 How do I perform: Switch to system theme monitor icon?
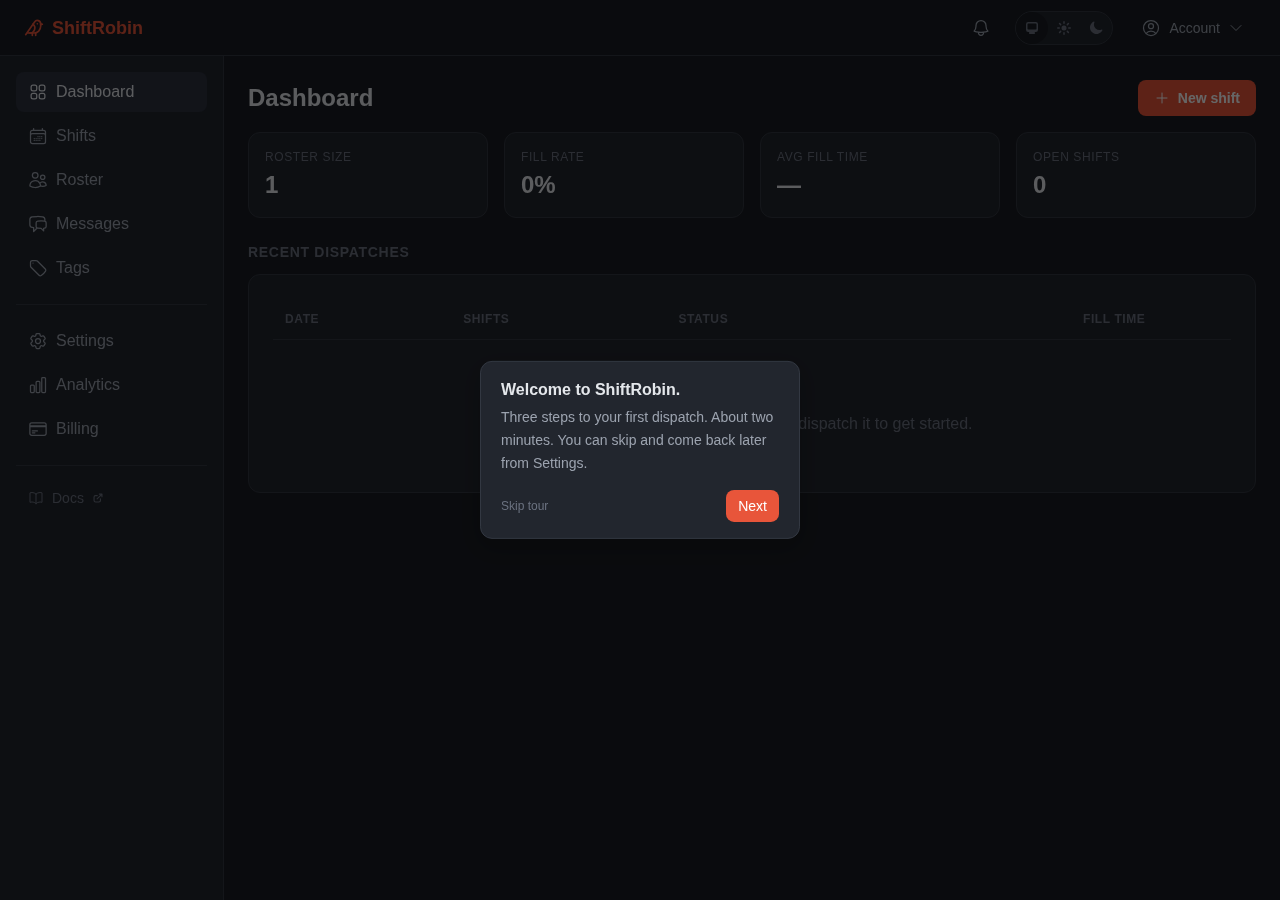(x=1032, y=28)
